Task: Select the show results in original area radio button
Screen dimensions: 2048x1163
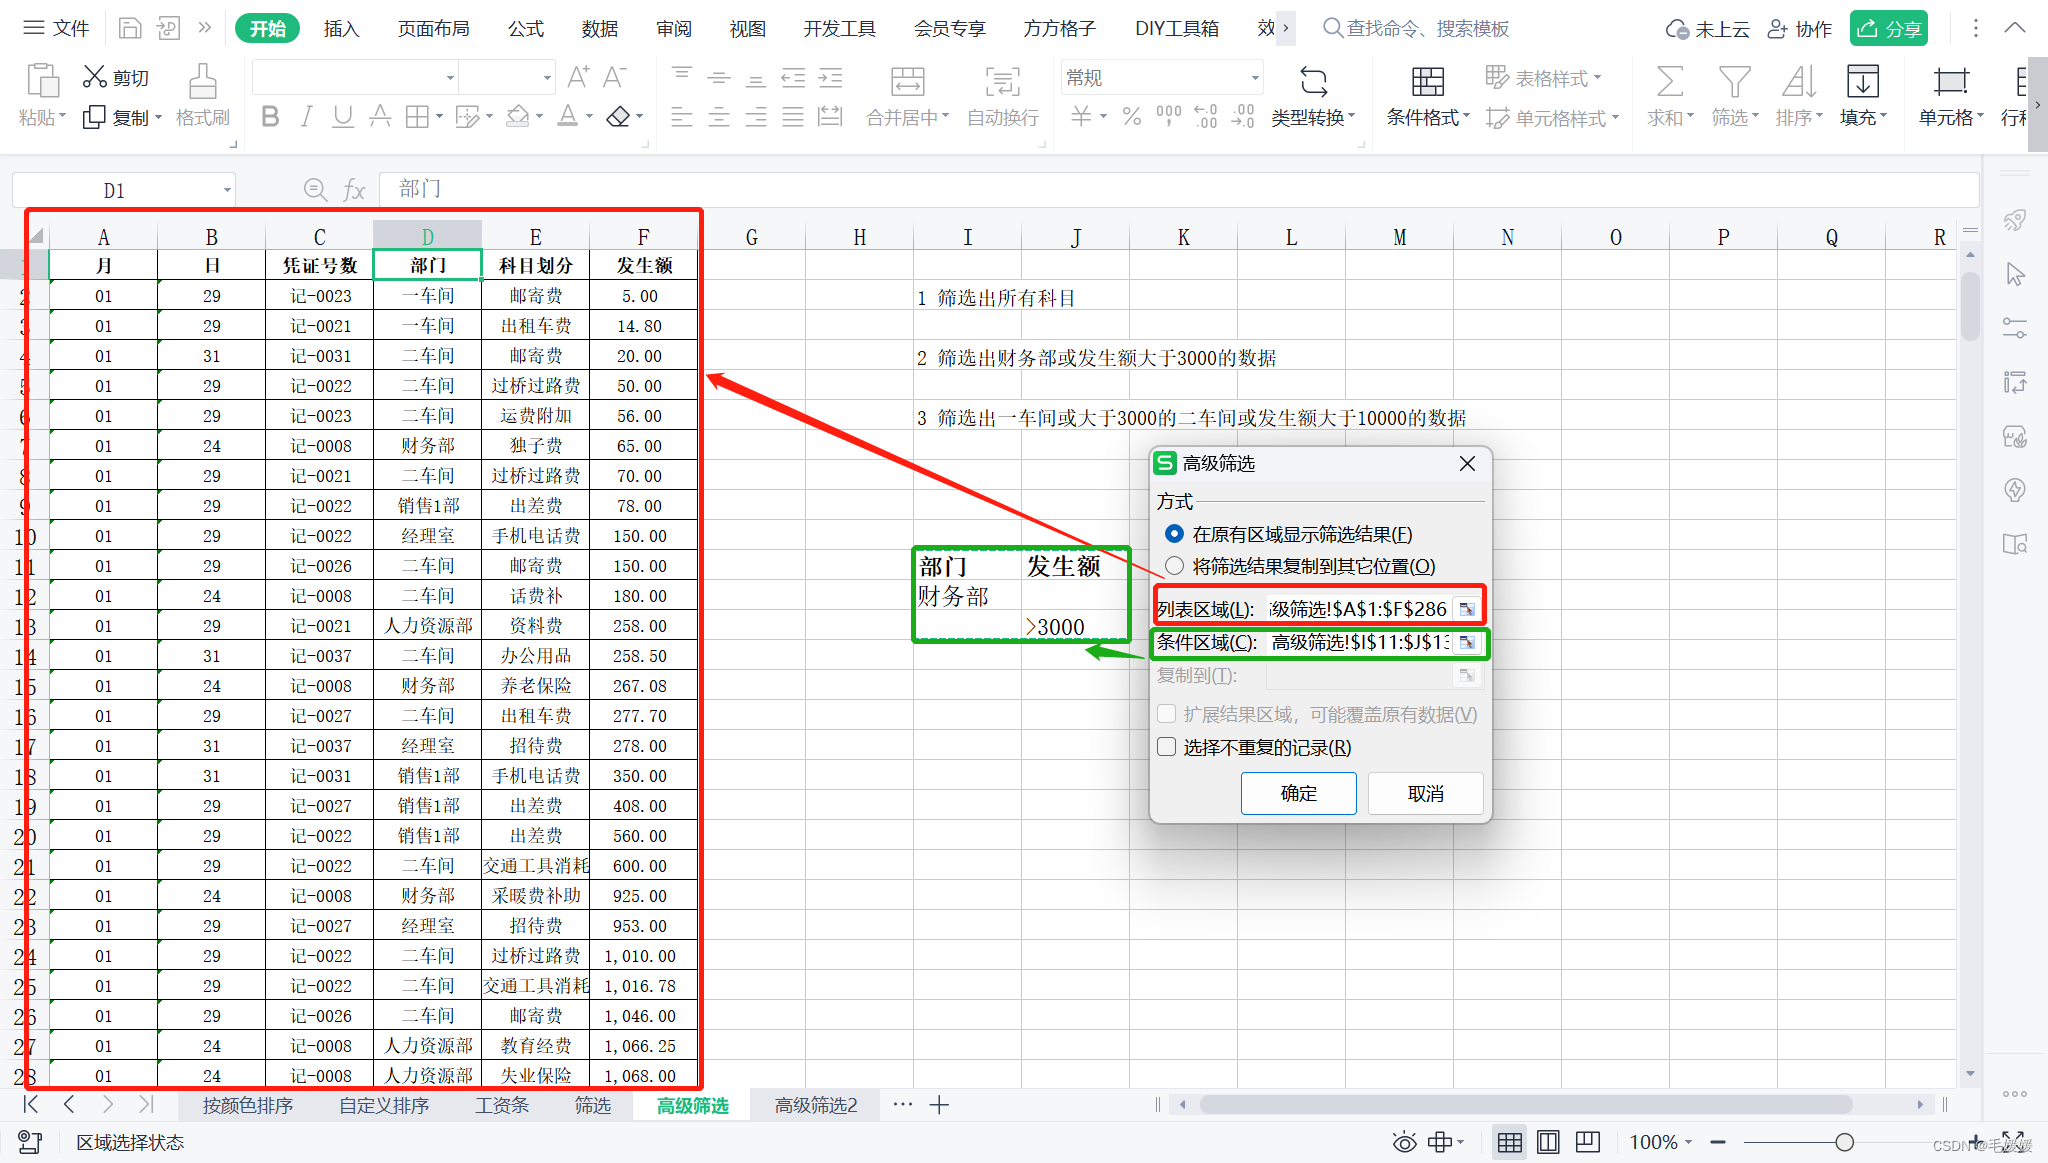Action: (1175, 534)
